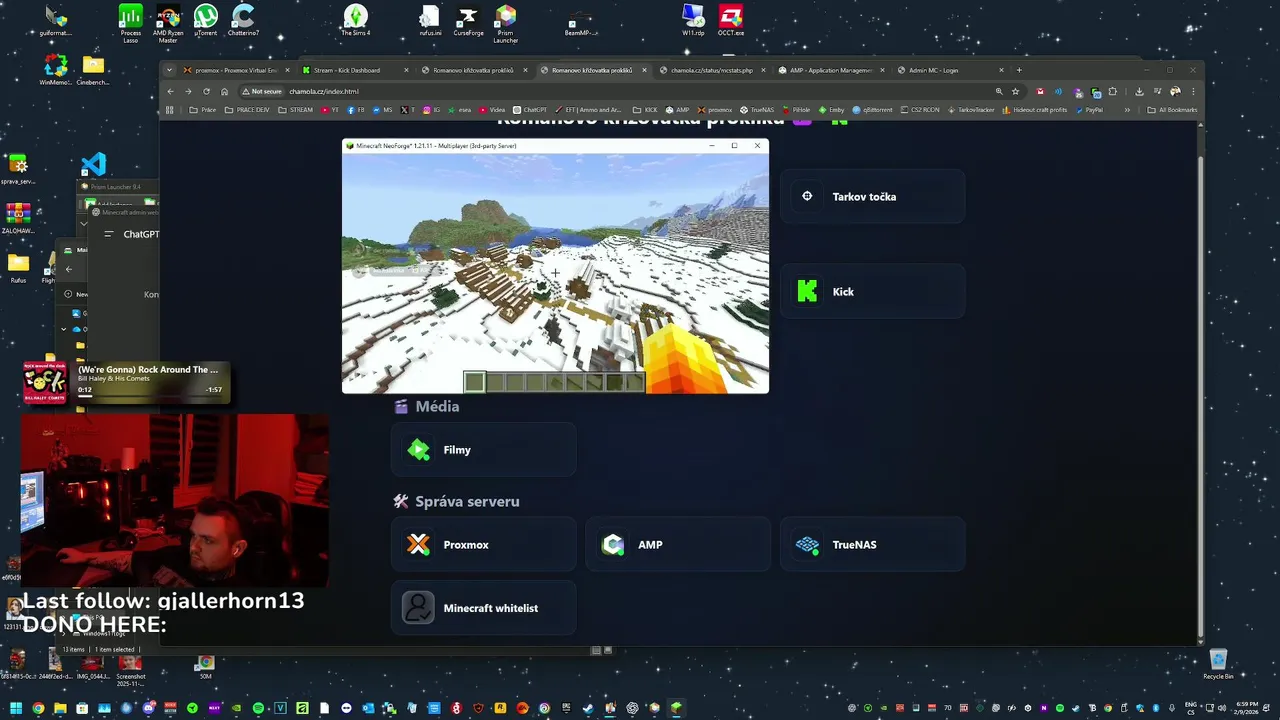Go back in browser history

pos(170,91)
